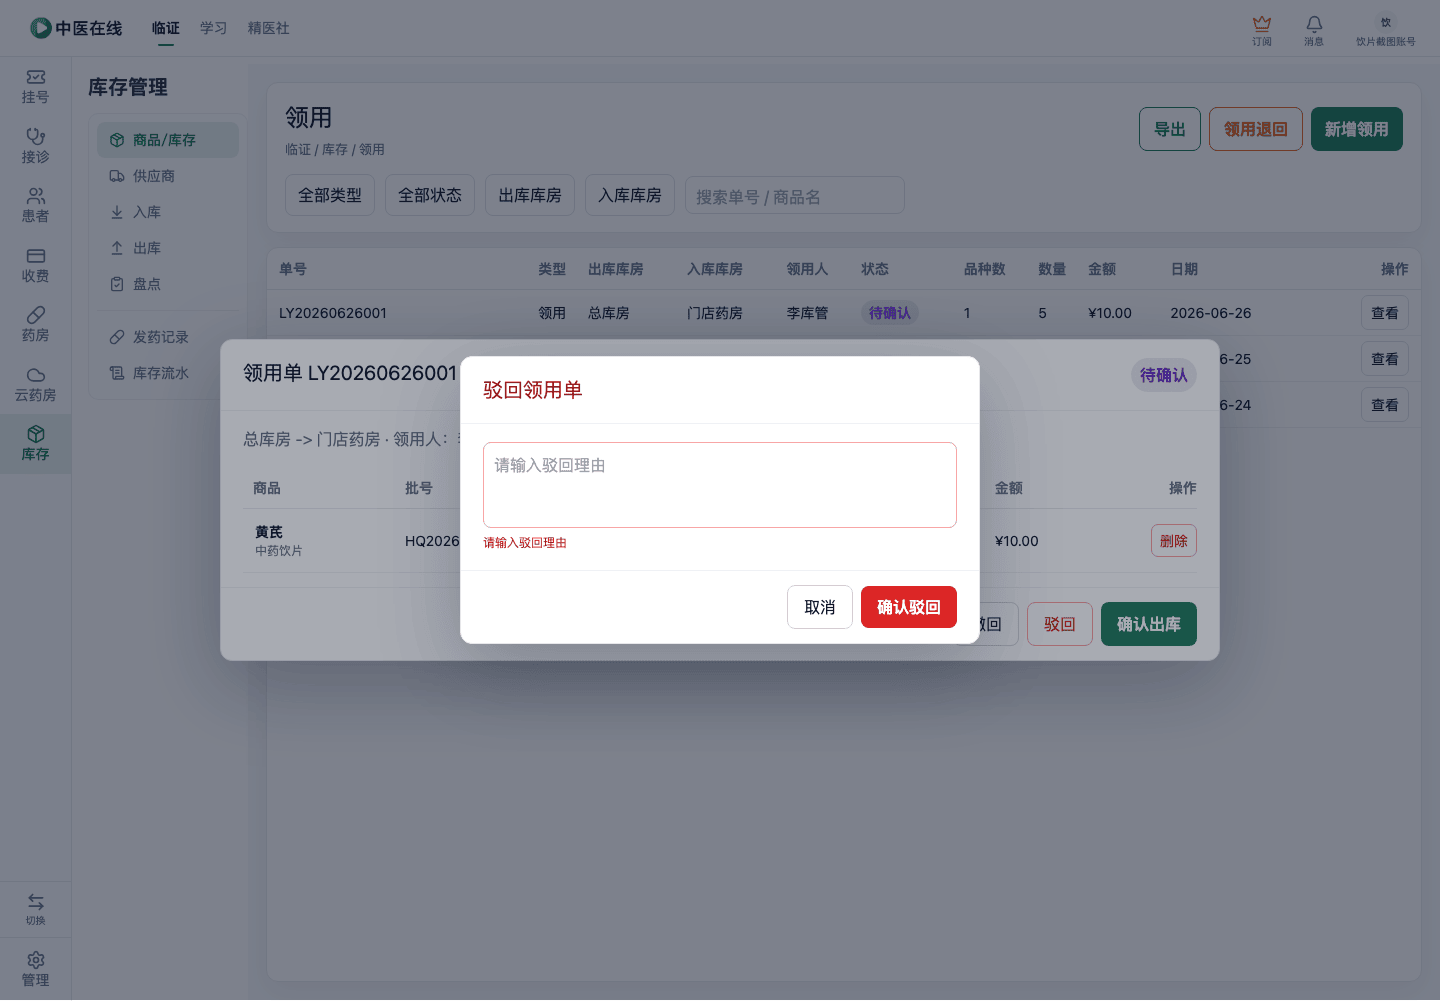Focus the 请输入驳回理由 text area
1440x1001 pixels.
(x=720, y=485)
